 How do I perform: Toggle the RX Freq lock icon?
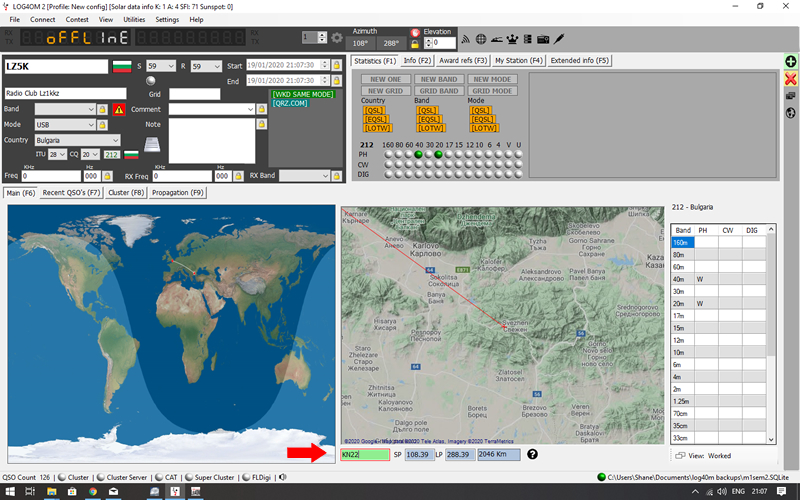[238, 176]
